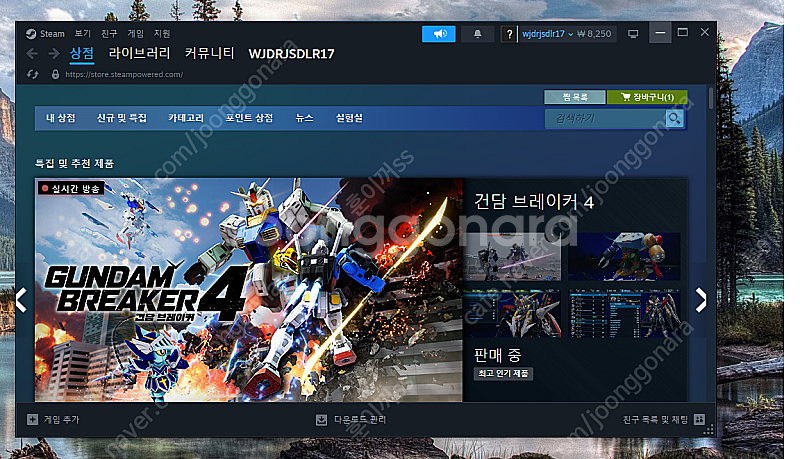
Task: Expand the wjdrjsdlr17 account dropdown
Action: point(547,34)
